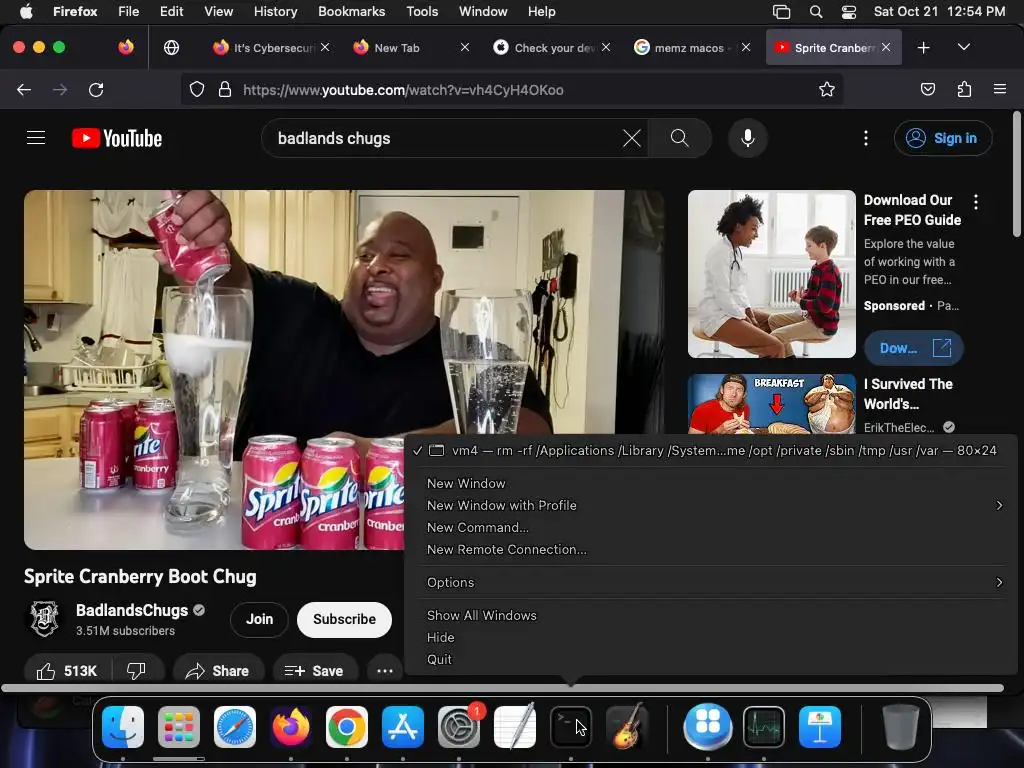Dislike the Sprite Cranberry video

[x=136, y=671]
